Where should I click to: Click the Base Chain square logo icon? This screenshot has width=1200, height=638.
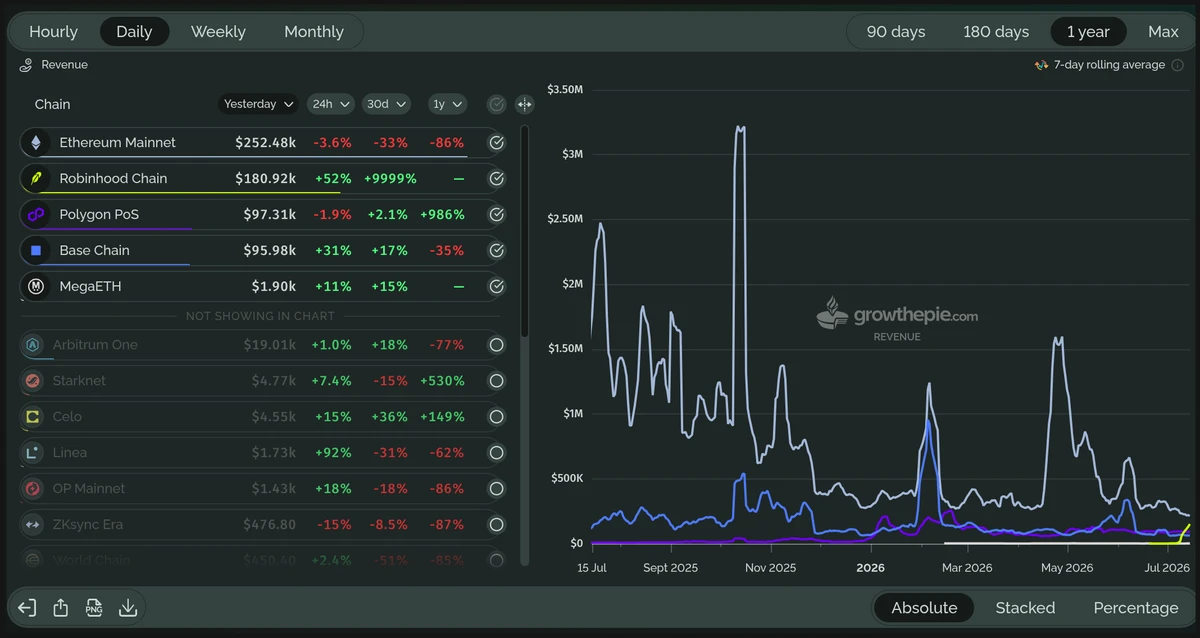(x=36, y=251)
